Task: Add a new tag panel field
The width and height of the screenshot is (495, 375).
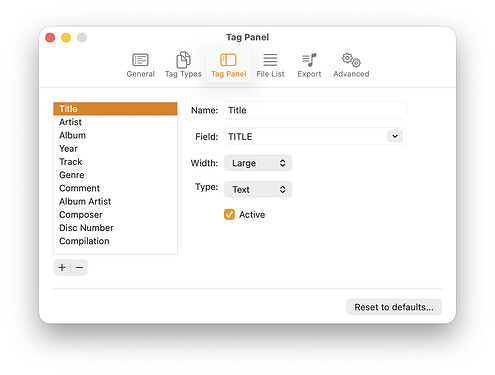Action: tap(62, 267)
